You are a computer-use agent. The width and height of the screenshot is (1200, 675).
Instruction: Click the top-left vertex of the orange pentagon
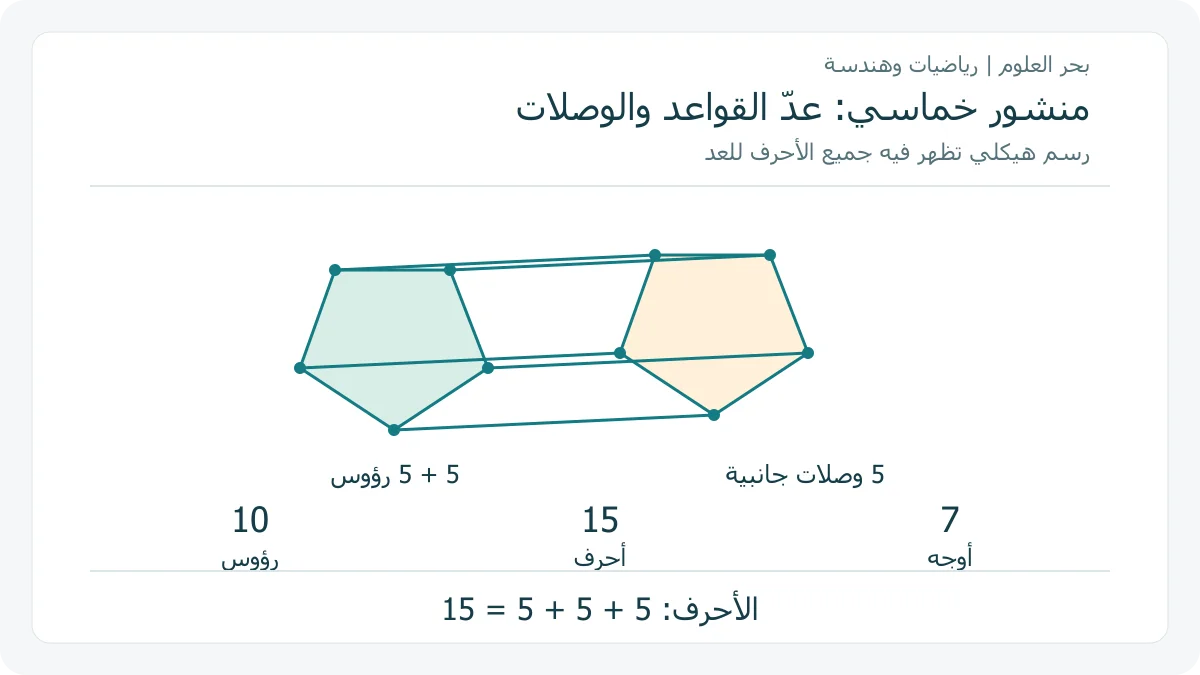655,255
